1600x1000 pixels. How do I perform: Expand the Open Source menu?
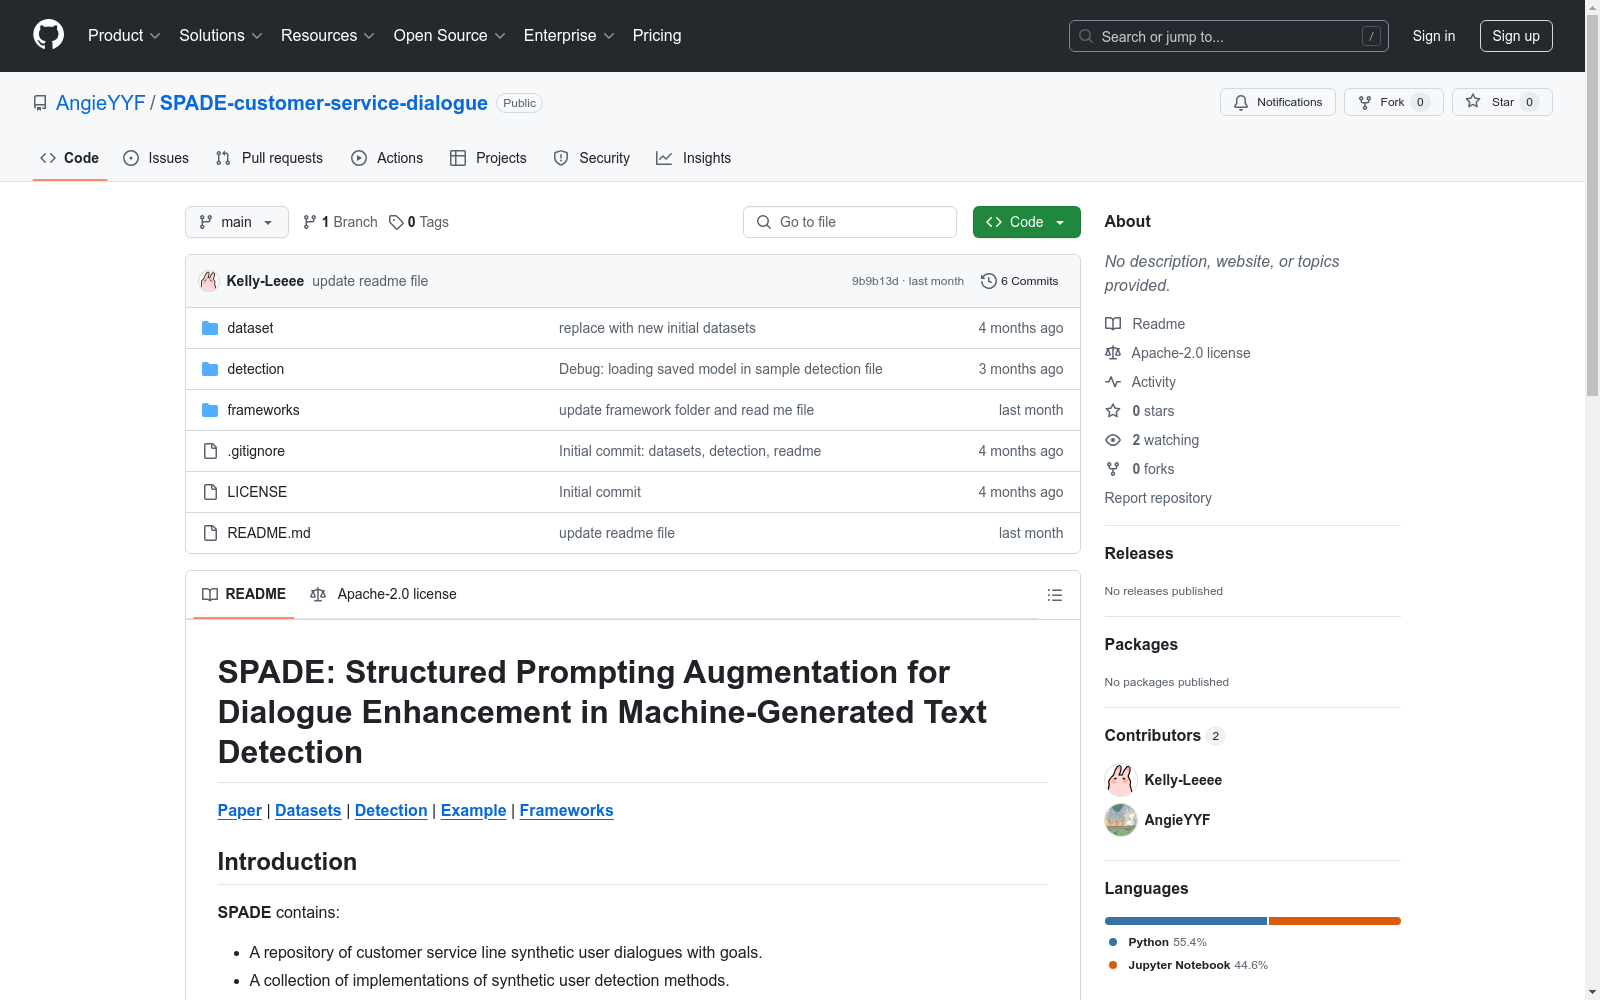[x=450, y=36]
